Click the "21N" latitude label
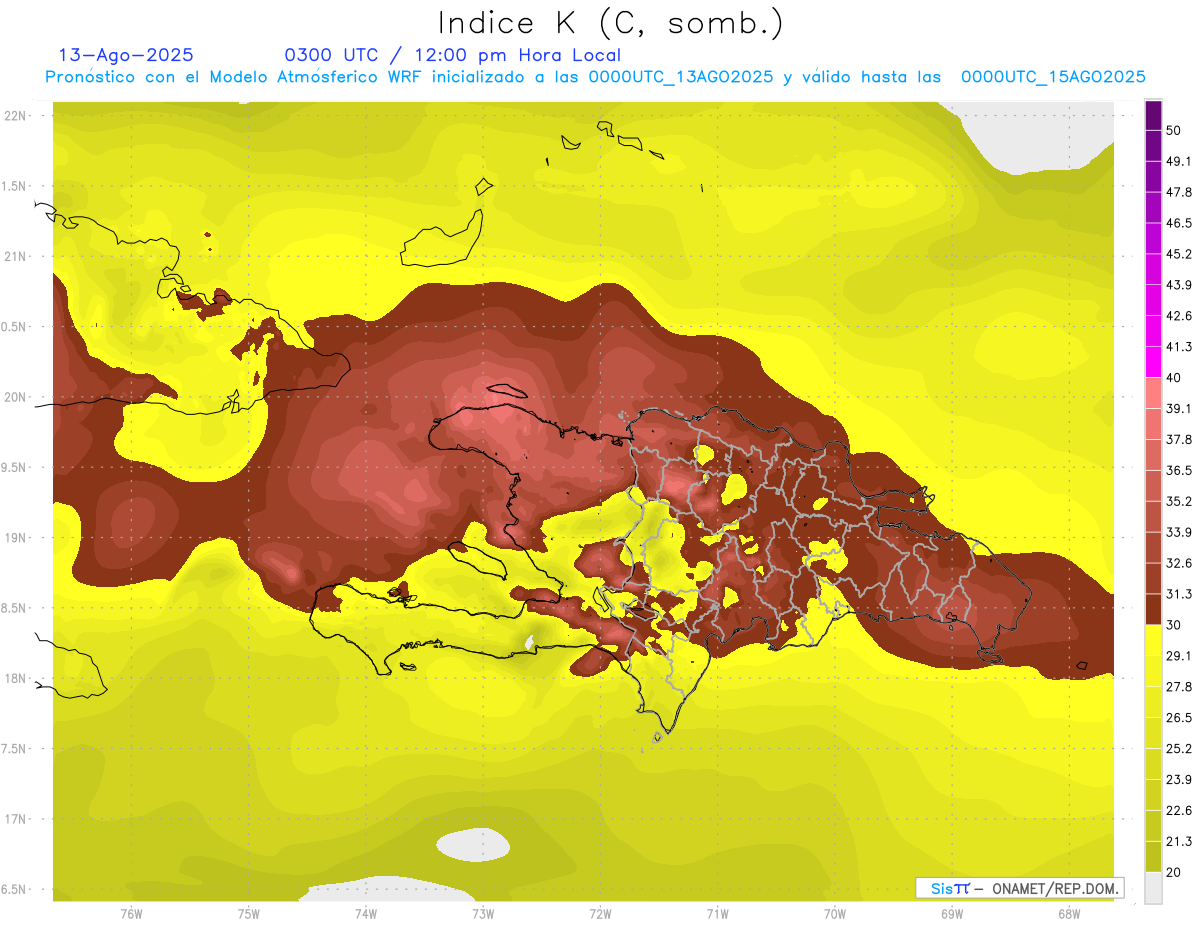The image size is (1200, 927). [16, 256]
